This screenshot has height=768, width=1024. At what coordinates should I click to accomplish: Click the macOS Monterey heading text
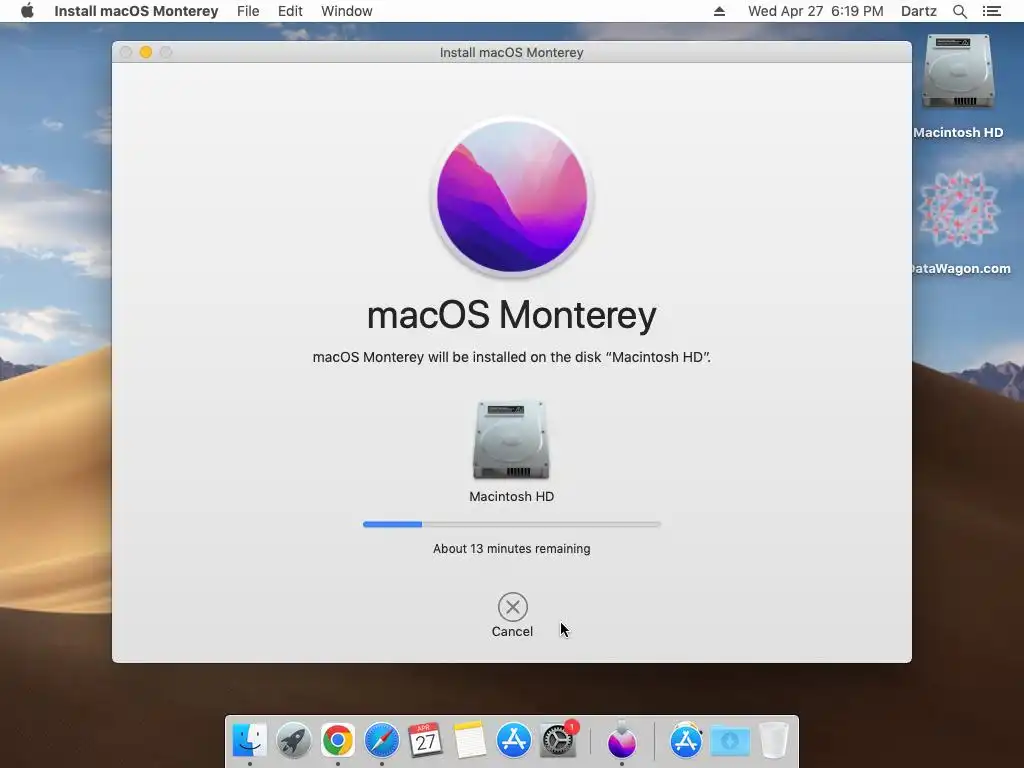tap(511, 315)
